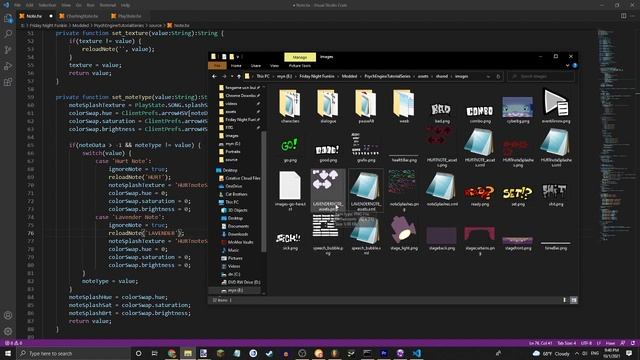Click the Search images field
Image resolution: width=640 pixels, height=360 pixels.
[x=540, y=76]
